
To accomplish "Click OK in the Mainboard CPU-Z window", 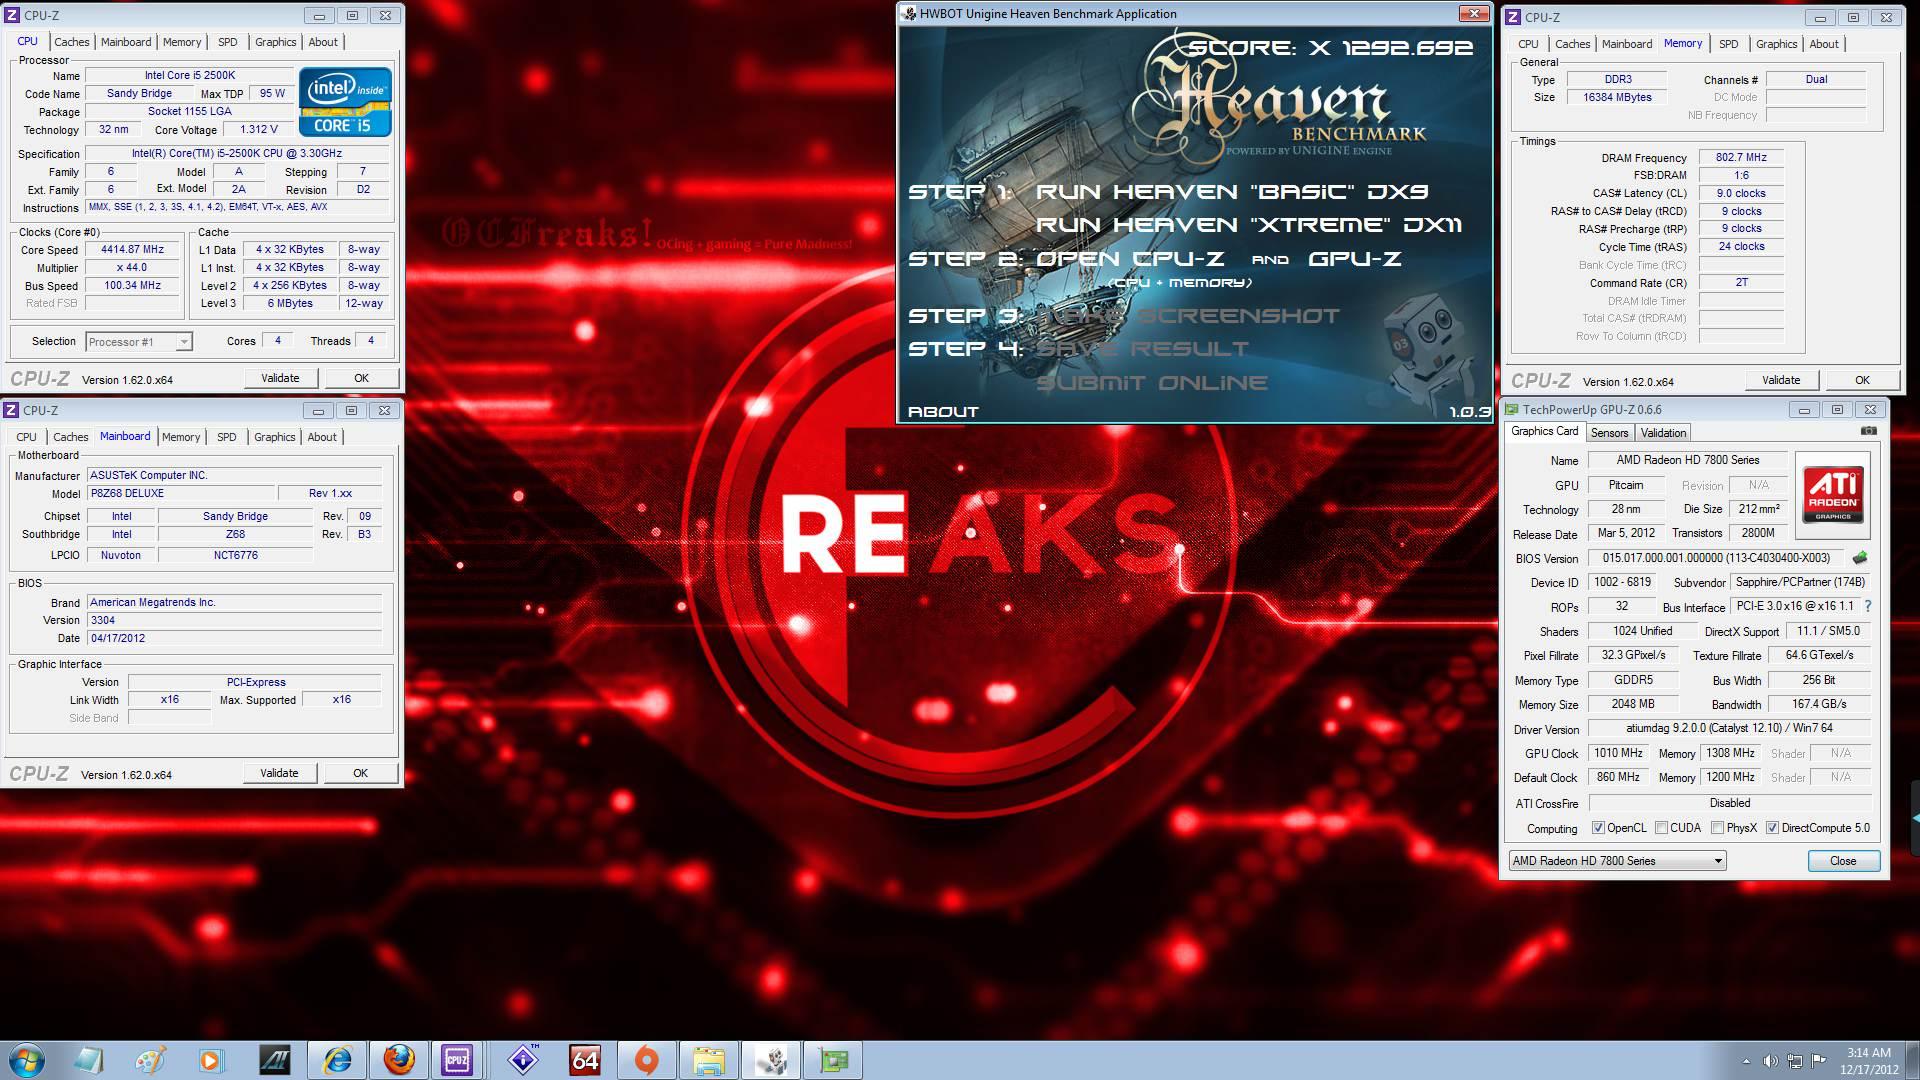I will (360, 773).
